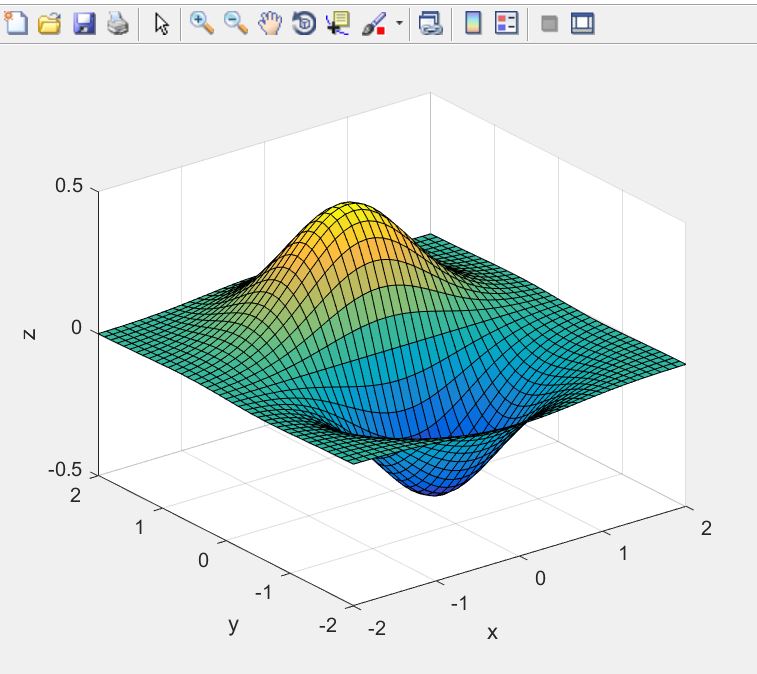Click the Link Plot icon
The width and height of the screenshot is (757, 674).
pos(431,23)
